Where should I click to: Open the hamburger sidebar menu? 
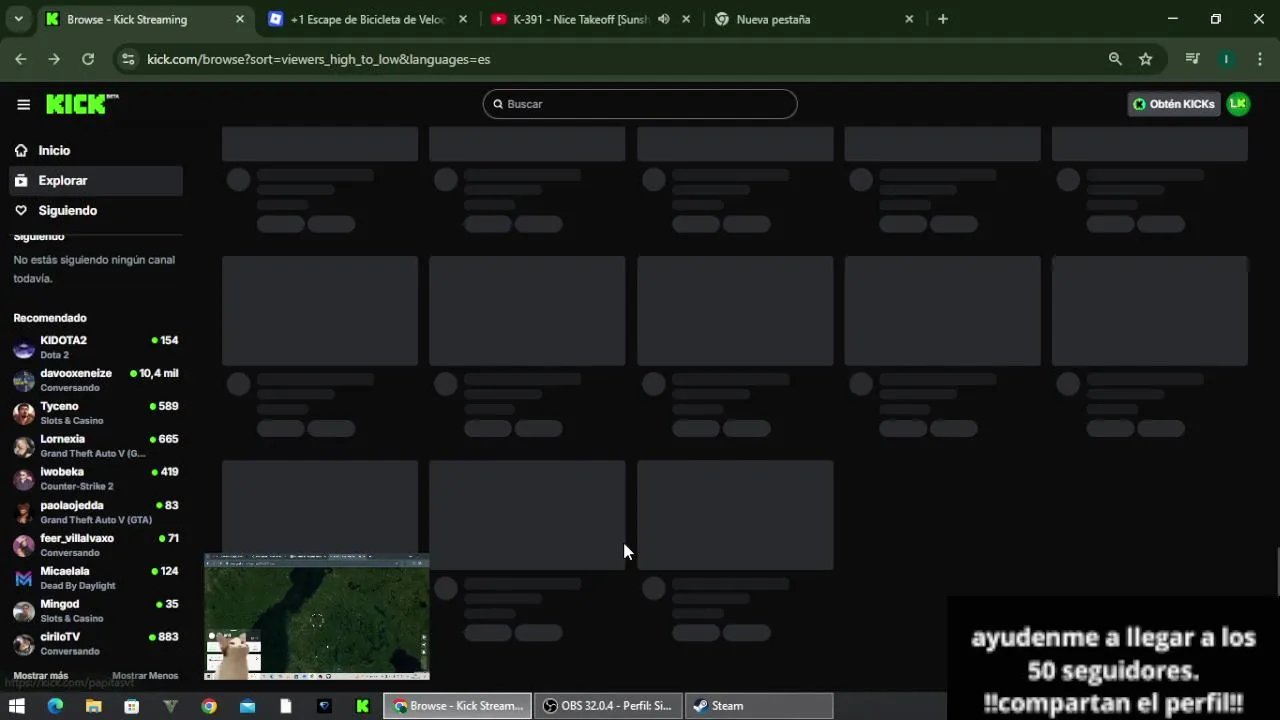coord(23,104)
